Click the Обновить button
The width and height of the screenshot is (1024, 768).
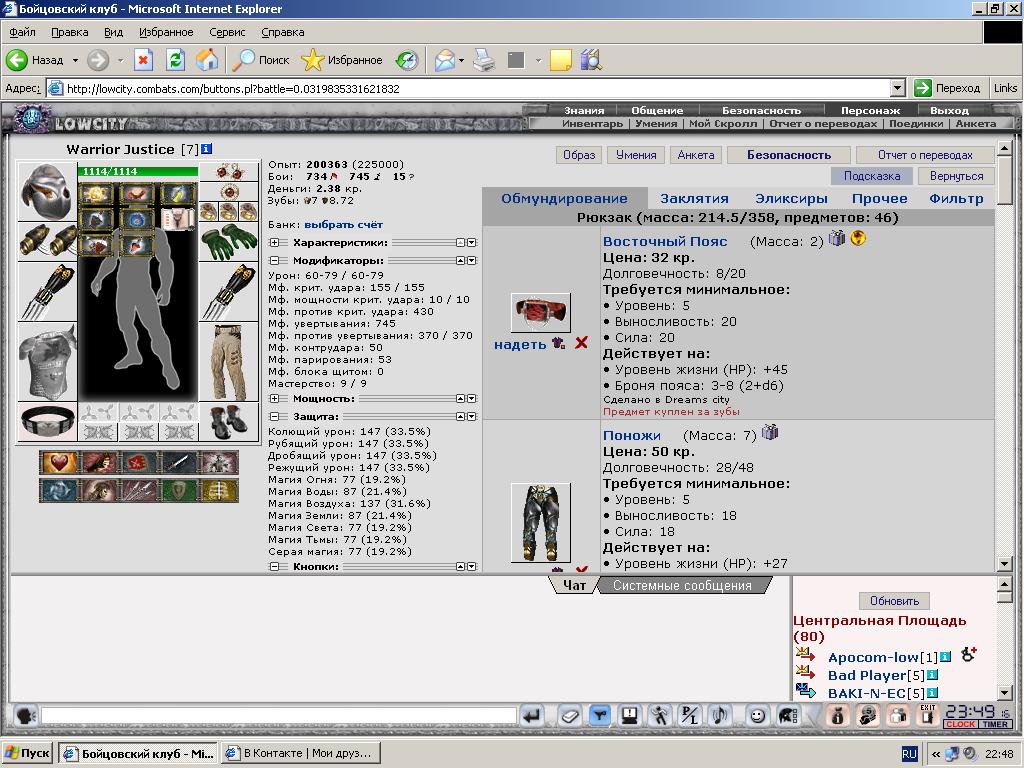[x=894, y=601]
